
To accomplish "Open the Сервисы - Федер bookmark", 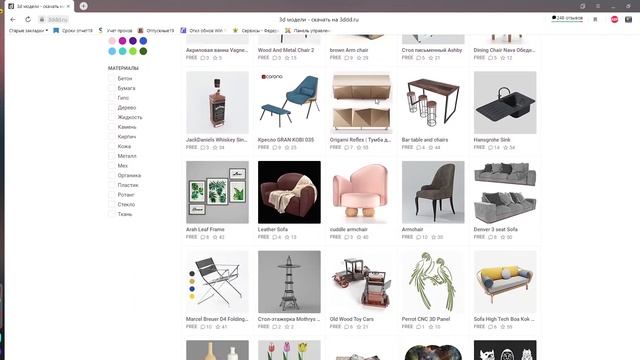I will point(256,31).
